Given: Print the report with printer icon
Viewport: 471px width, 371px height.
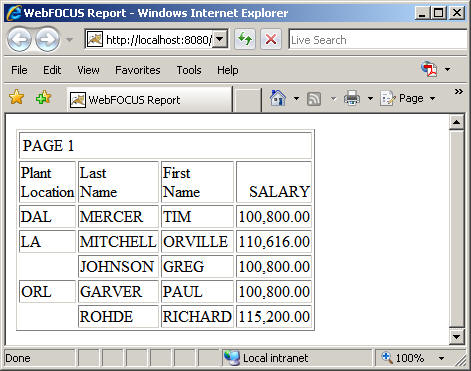Looking at the screenshot, I should [x=352, y=98].
